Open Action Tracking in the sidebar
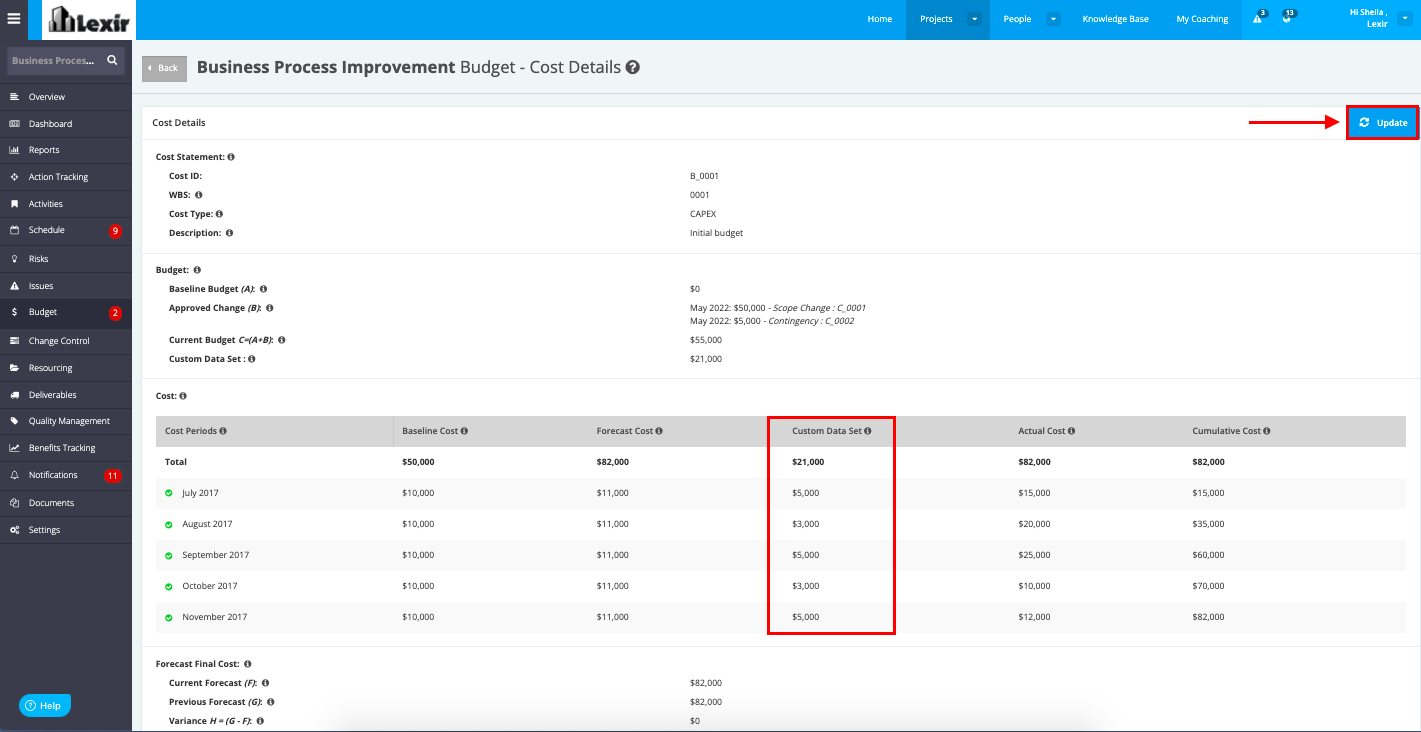The image size is (1421, 732). point(66,177)
